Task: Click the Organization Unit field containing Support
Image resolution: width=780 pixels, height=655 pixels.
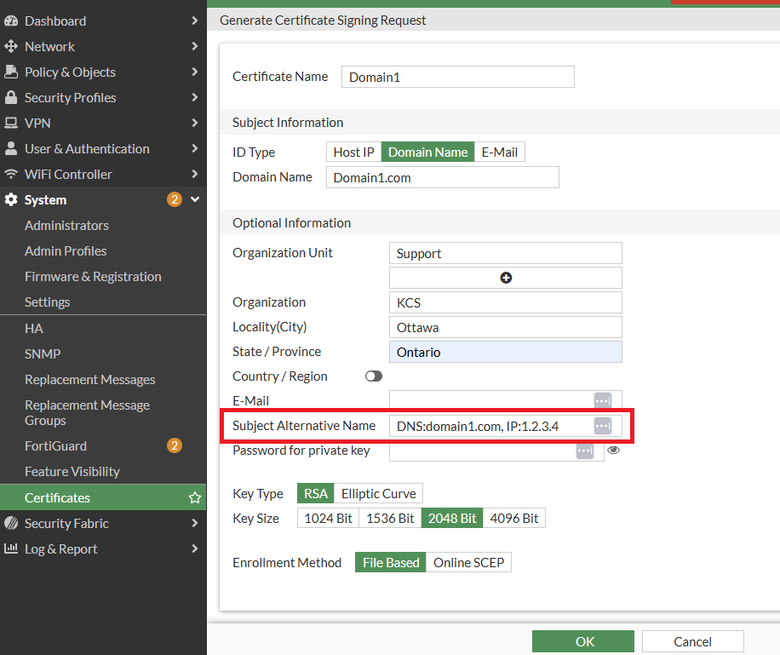Action: (505, 253)
